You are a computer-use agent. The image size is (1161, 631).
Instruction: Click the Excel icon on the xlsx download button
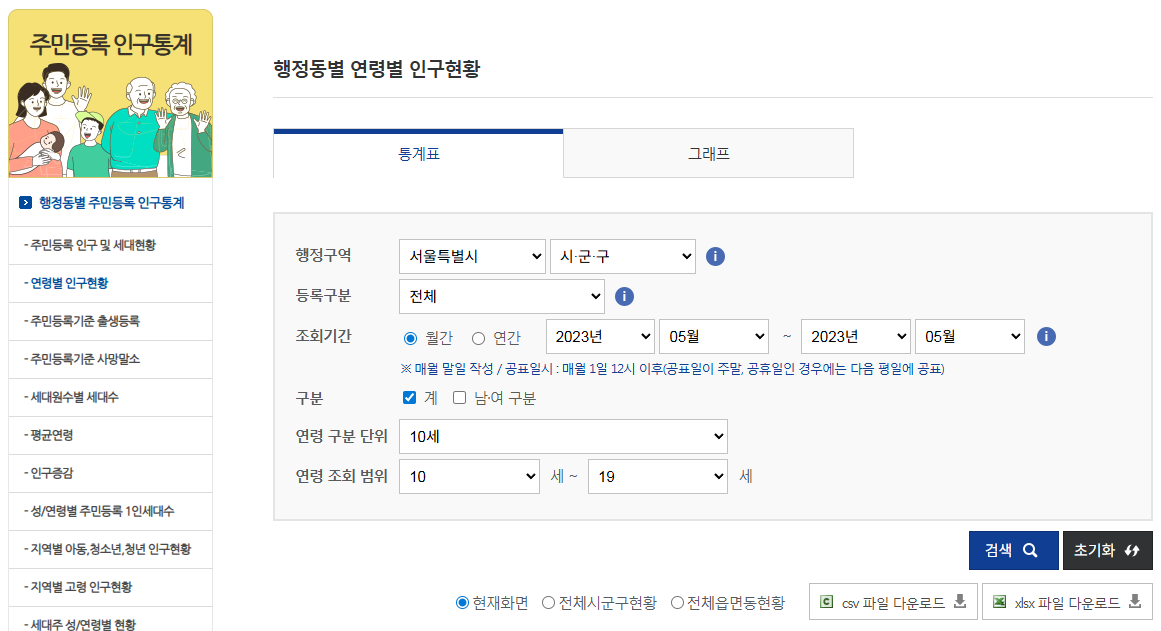pos(997,601)
